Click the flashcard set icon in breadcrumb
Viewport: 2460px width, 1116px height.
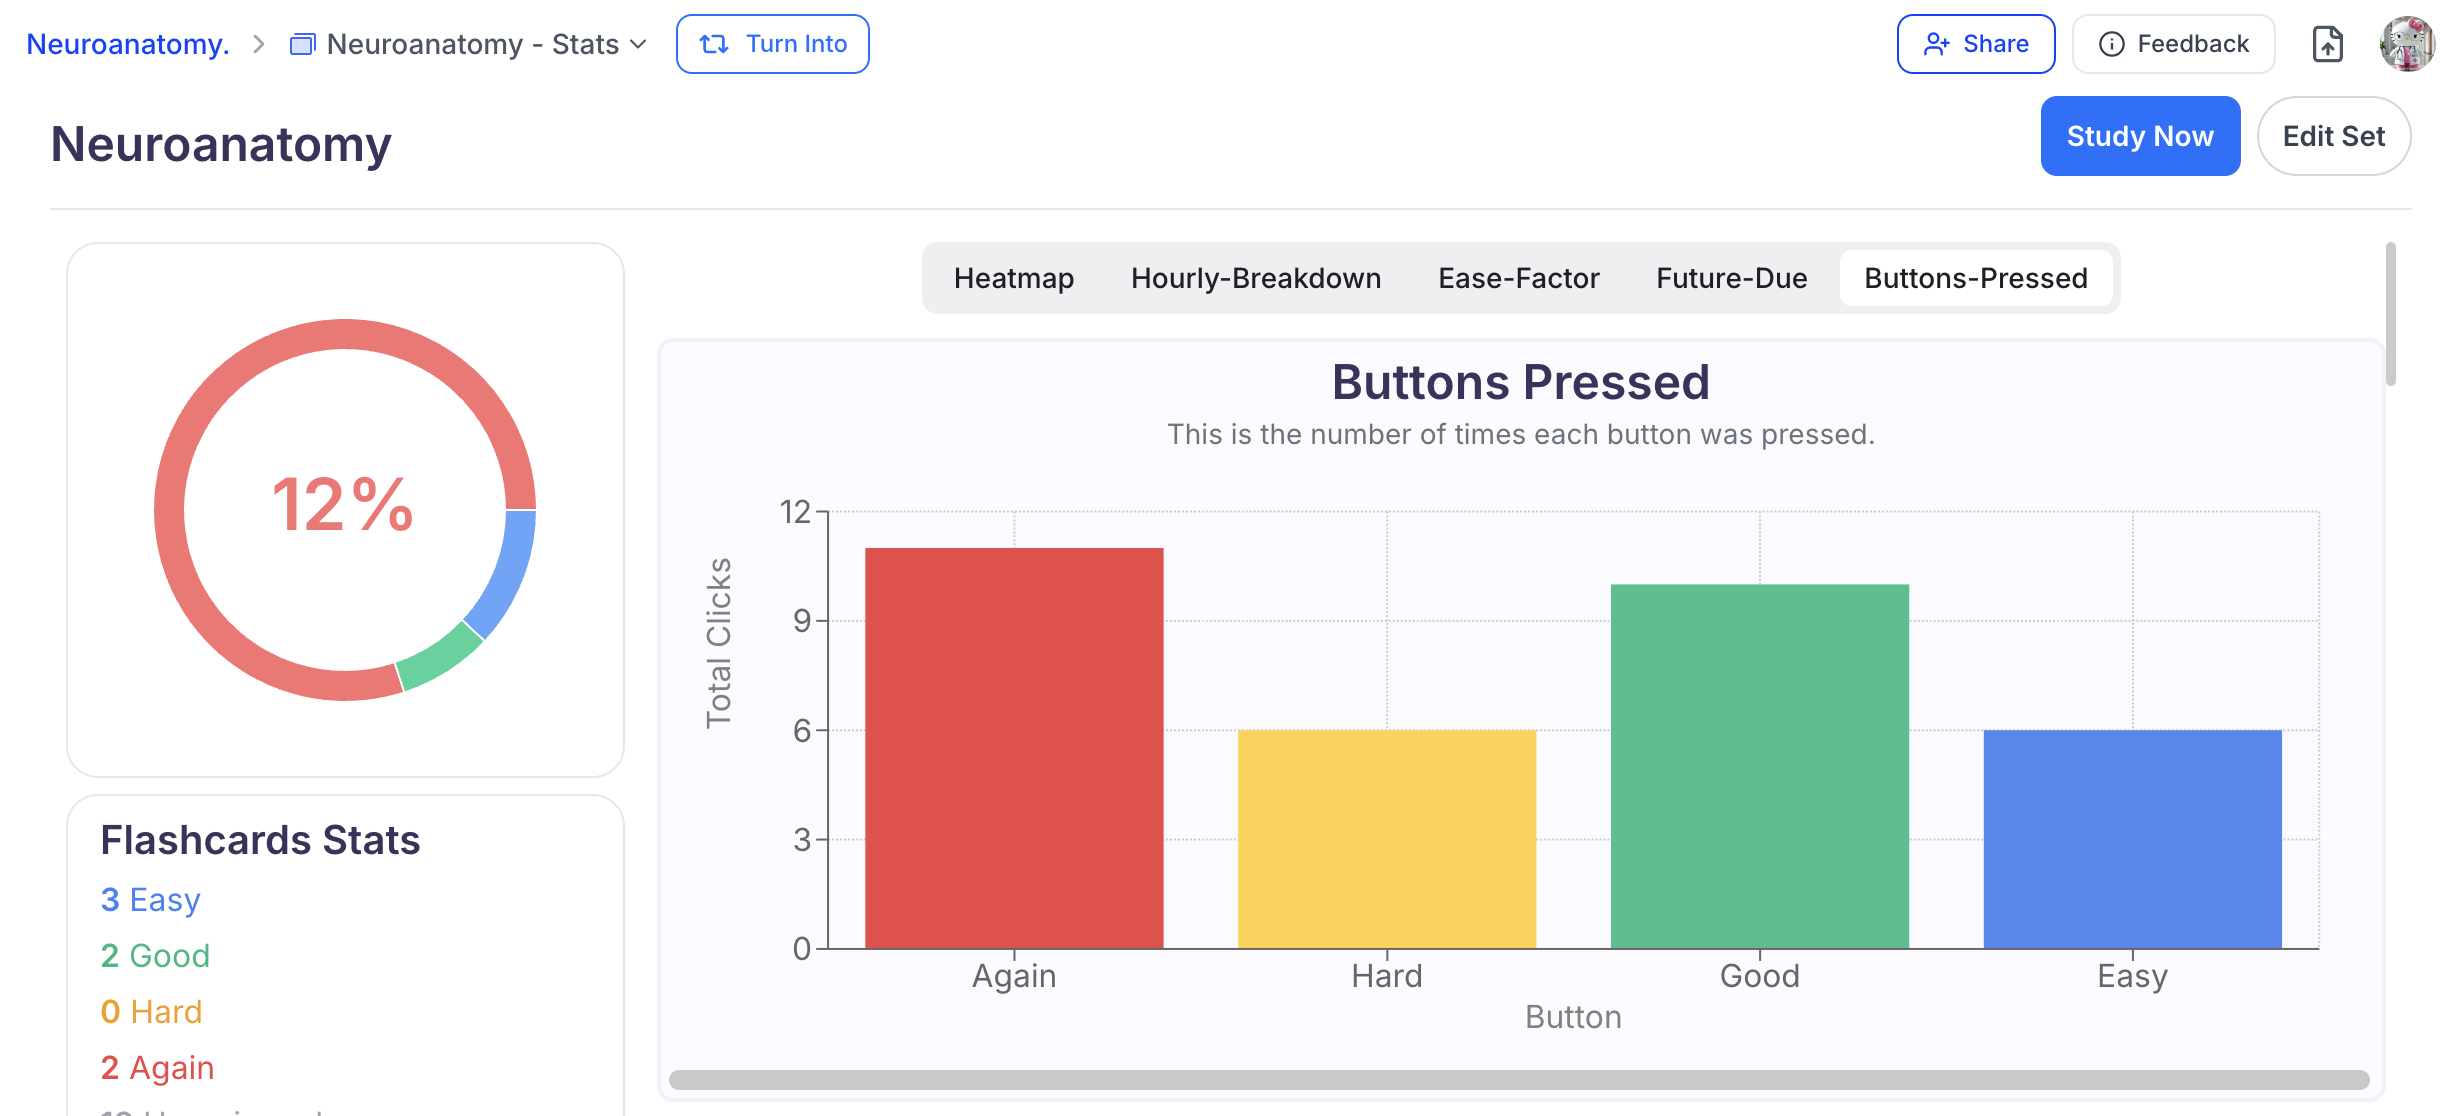click(x=302, y=44)
